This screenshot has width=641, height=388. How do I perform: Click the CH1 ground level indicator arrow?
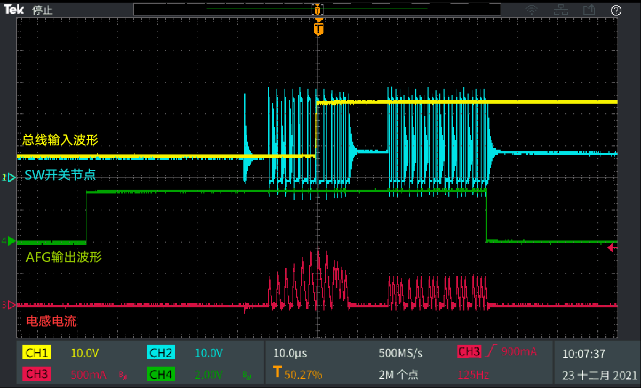[x=9, y=177]
